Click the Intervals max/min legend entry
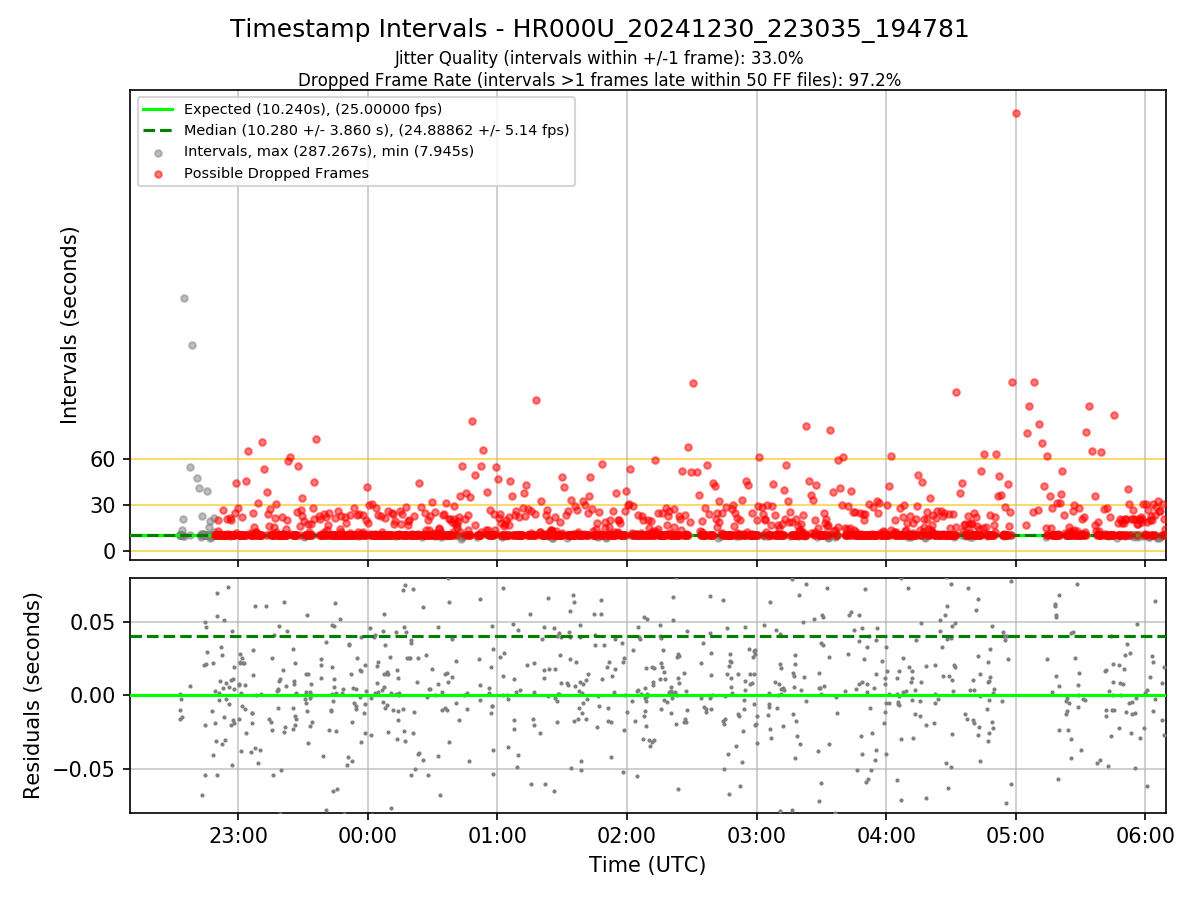Viewport: 1200px width, 900px height. (314, 152)
